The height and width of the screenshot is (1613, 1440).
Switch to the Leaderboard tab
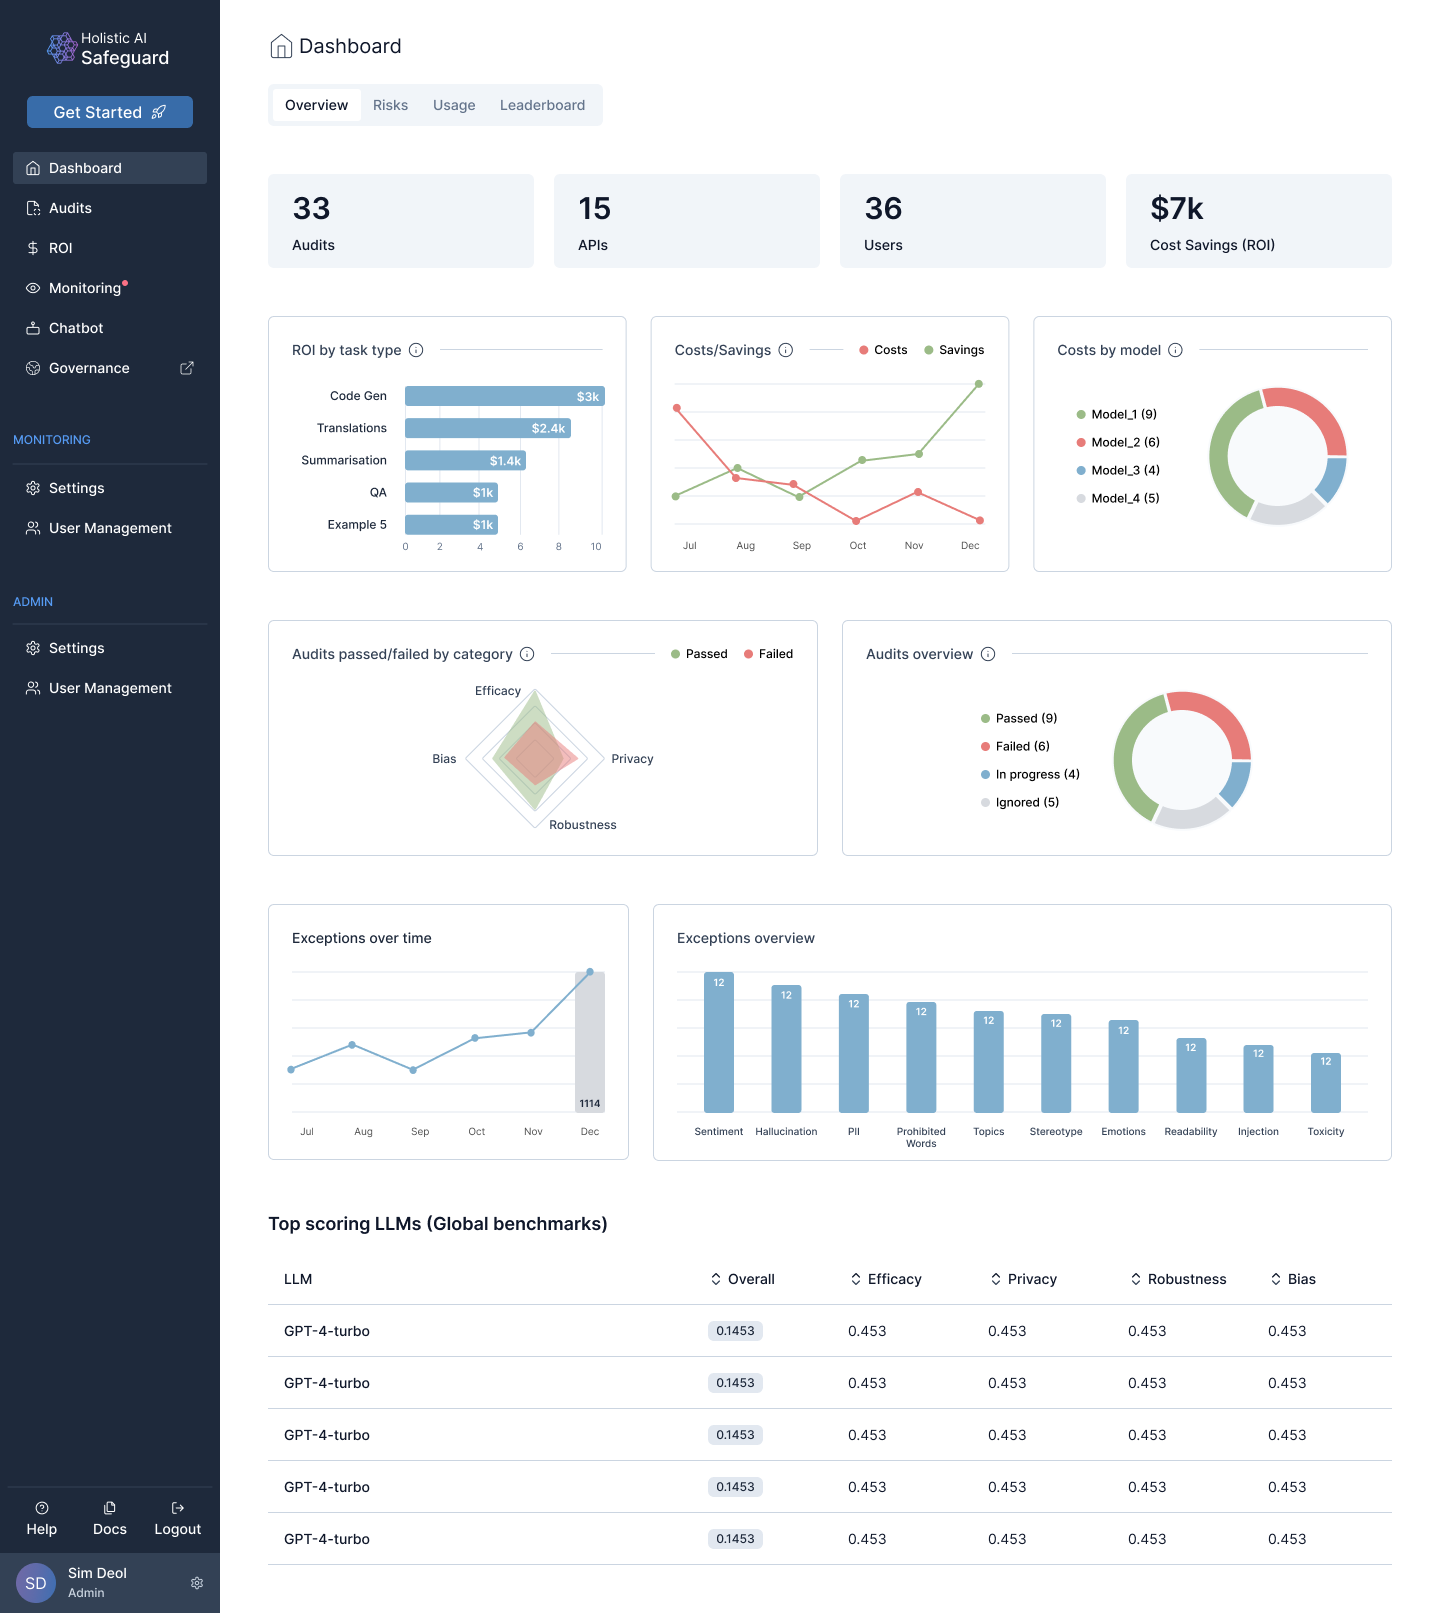pos(542,105)
